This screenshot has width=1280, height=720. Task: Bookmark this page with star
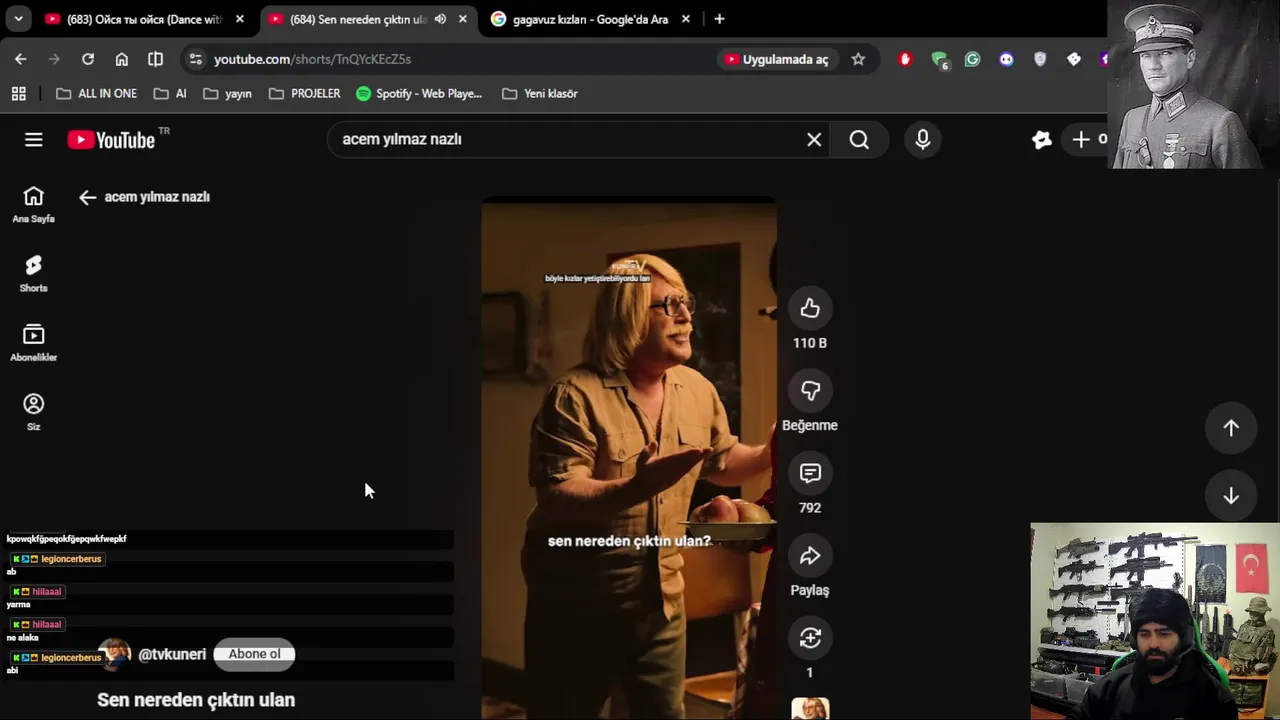pyautogui.click(x=858, y=59)
